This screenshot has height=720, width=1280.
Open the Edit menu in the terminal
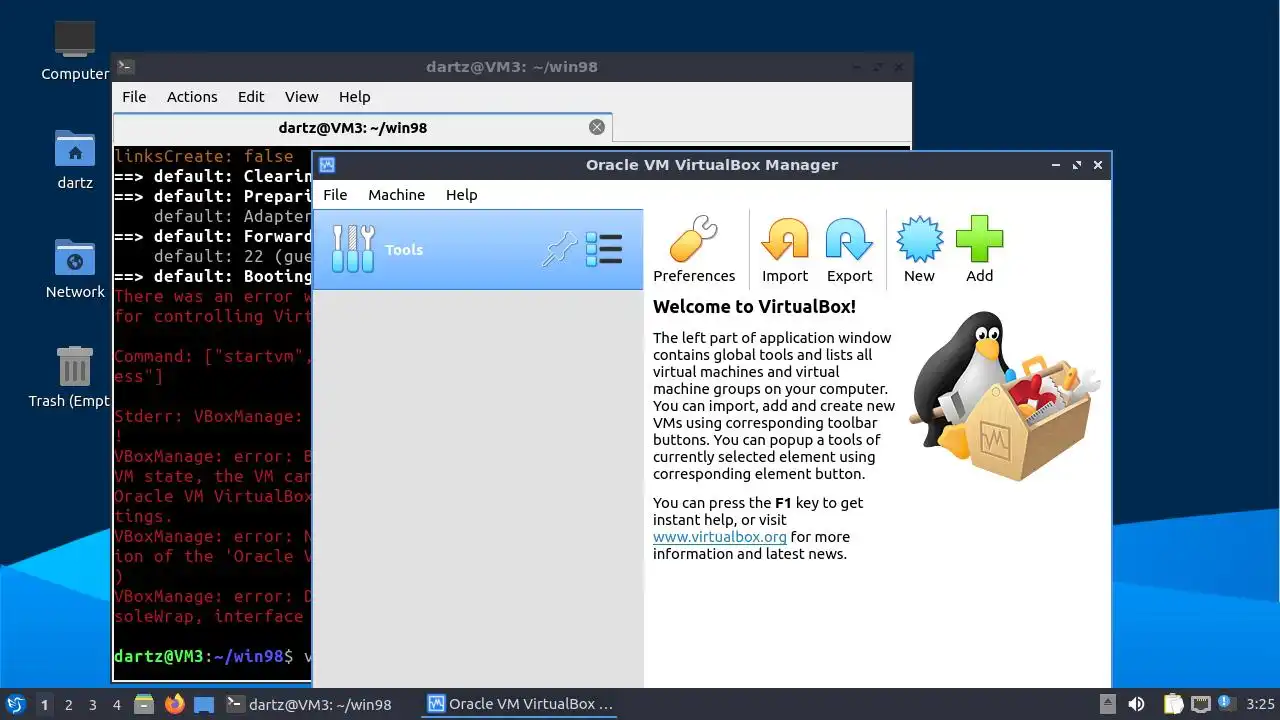click(x=251, y=97)
